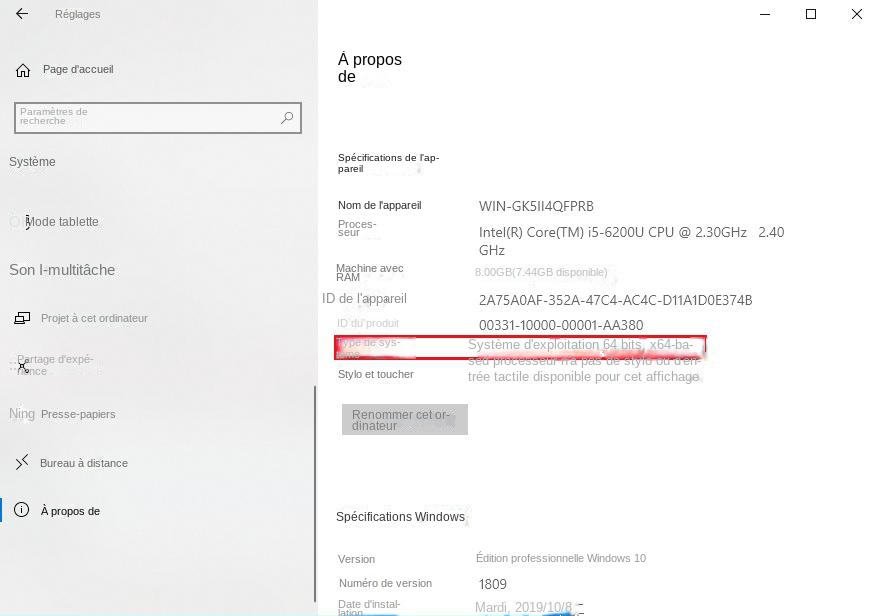Click the info icon beside À propos de
This screenshot has height=616, width=876.
22,510
